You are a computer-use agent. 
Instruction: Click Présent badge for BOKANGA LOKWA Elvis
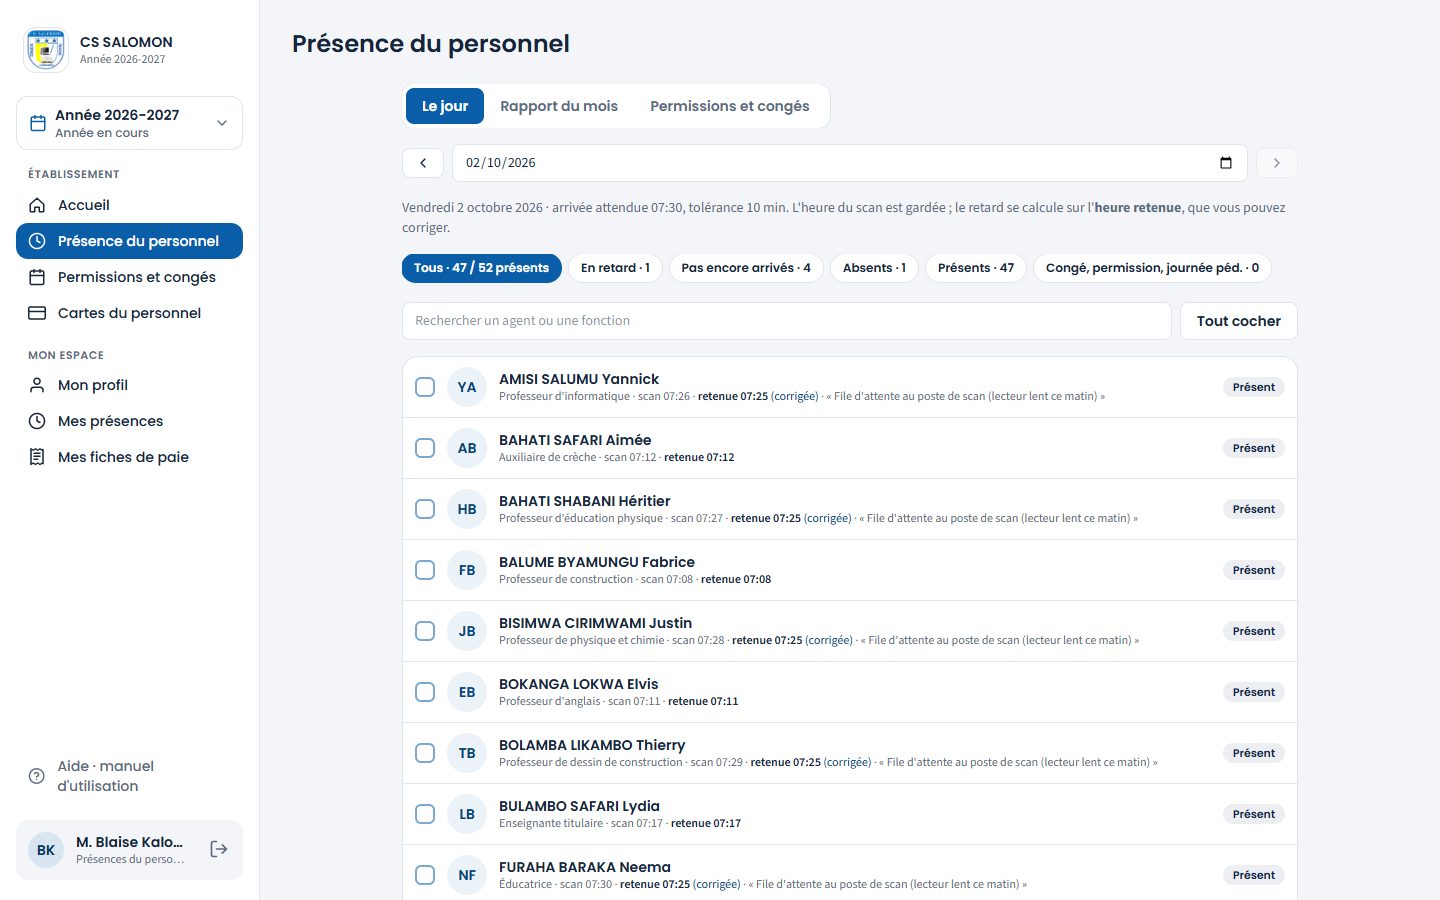(1254, 692)
